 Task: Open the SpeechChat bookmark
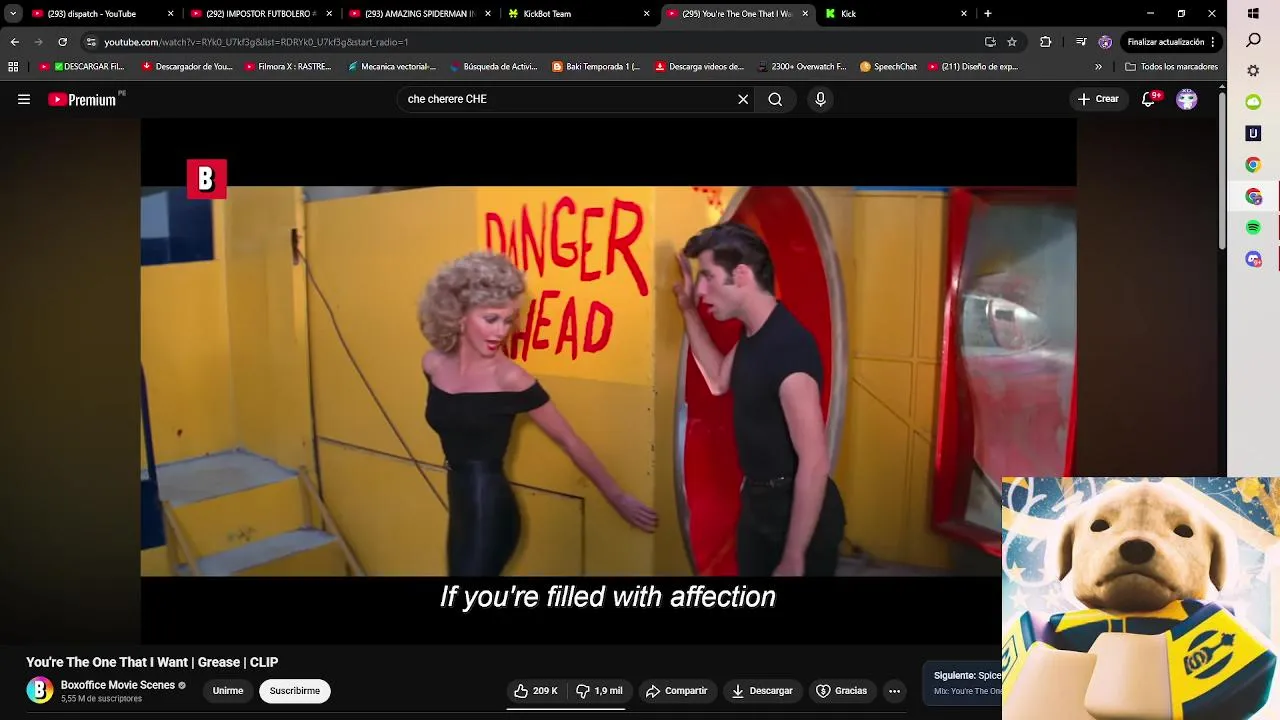888,67
